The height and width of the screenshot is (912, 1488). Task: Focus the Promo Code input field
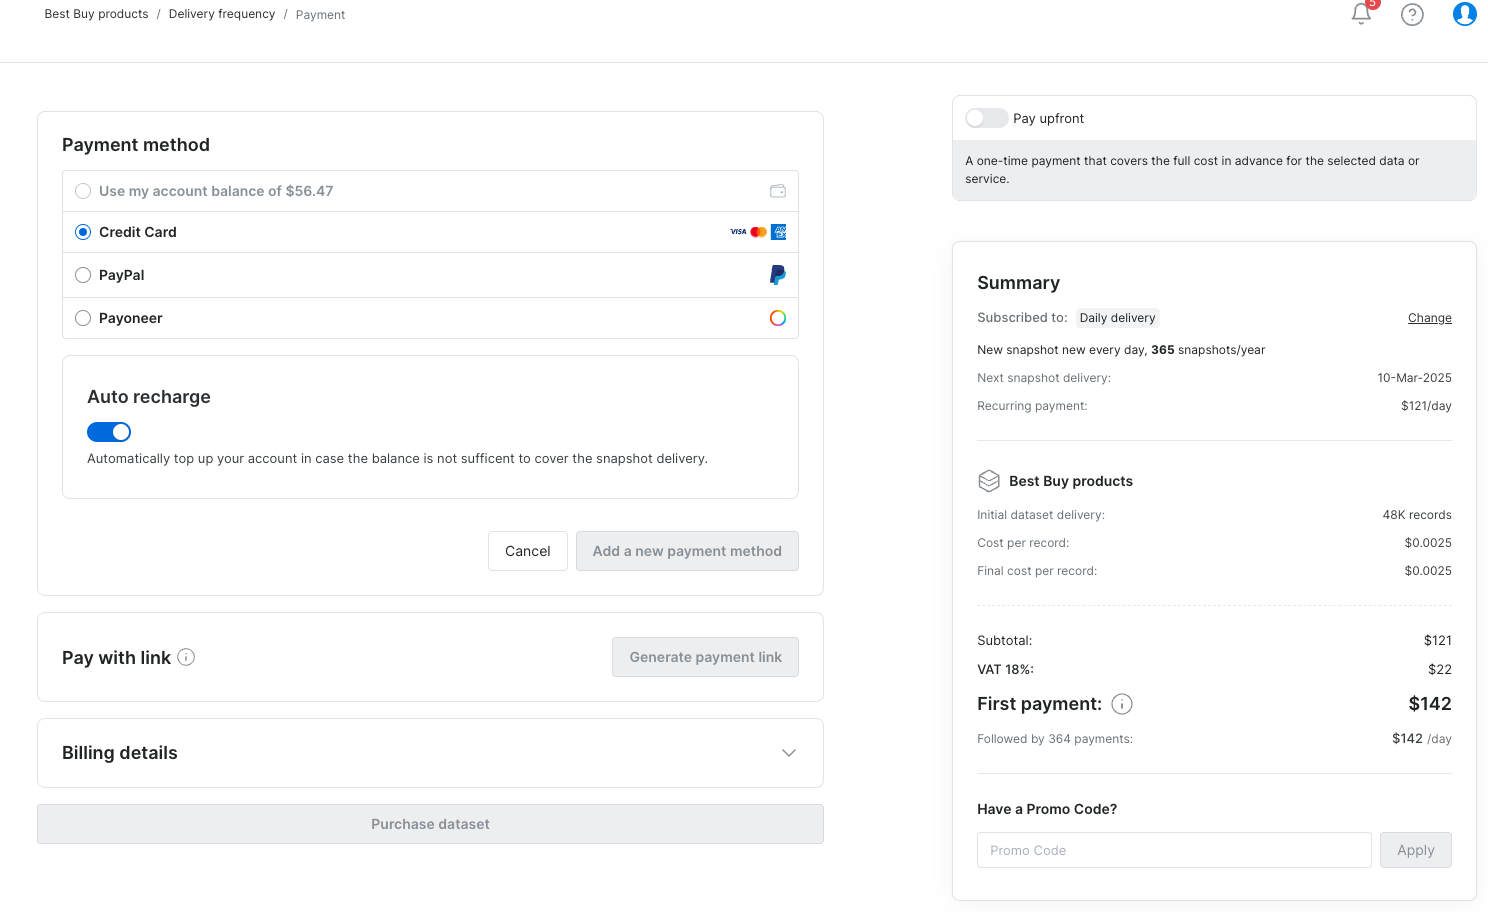coord(1174,850)
